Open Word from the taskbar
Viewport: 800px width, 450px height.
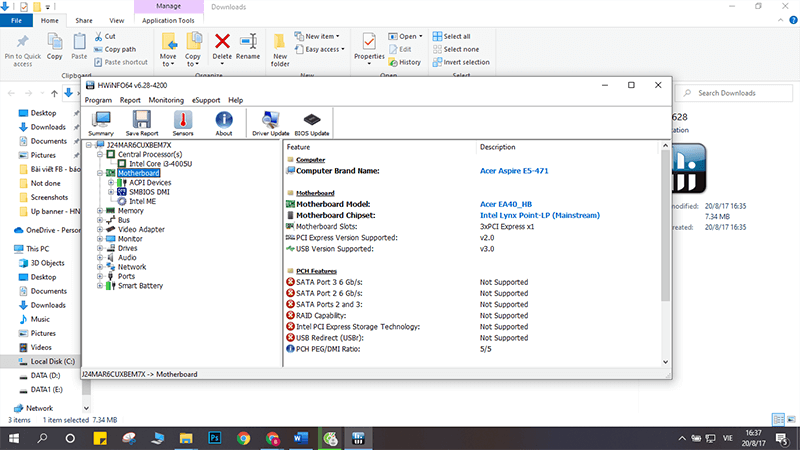pyautogui.click(x=301, y=438)
